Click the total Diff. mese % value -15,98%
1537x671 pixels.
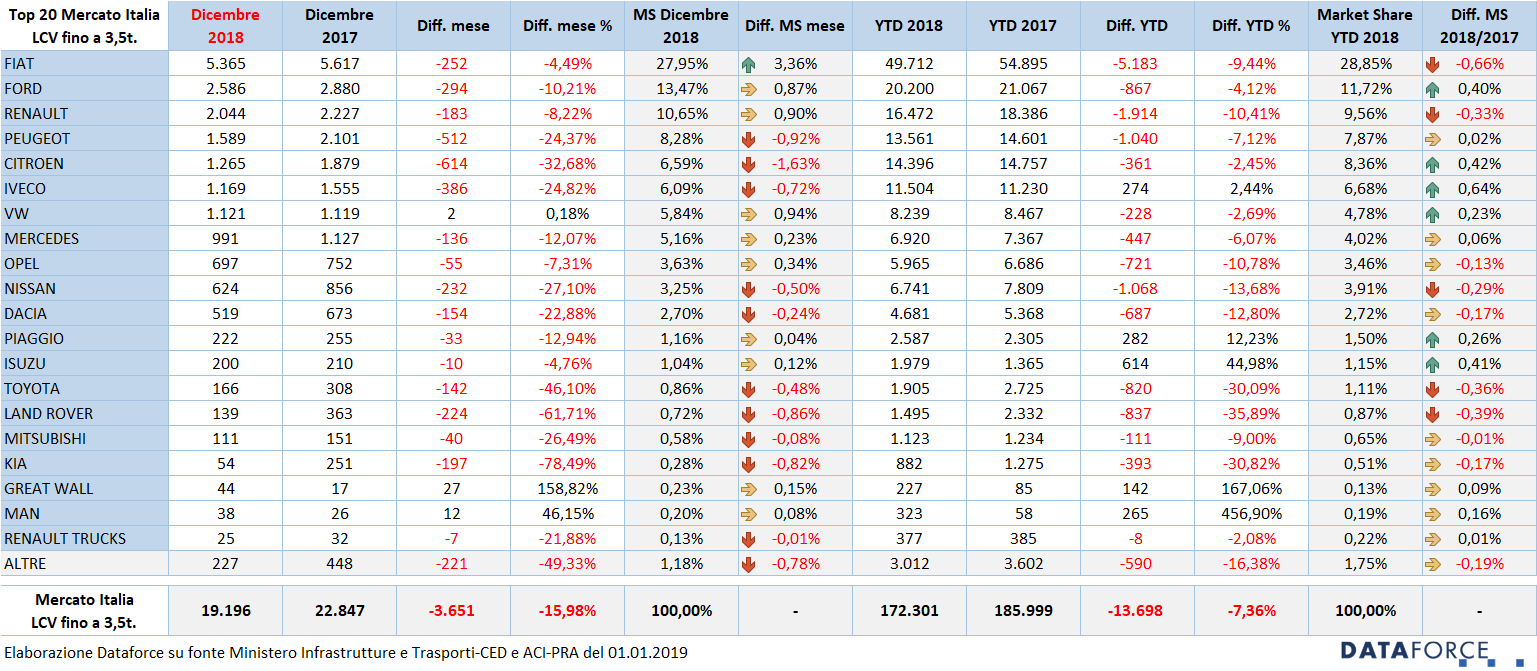click(x=567, y=610)
